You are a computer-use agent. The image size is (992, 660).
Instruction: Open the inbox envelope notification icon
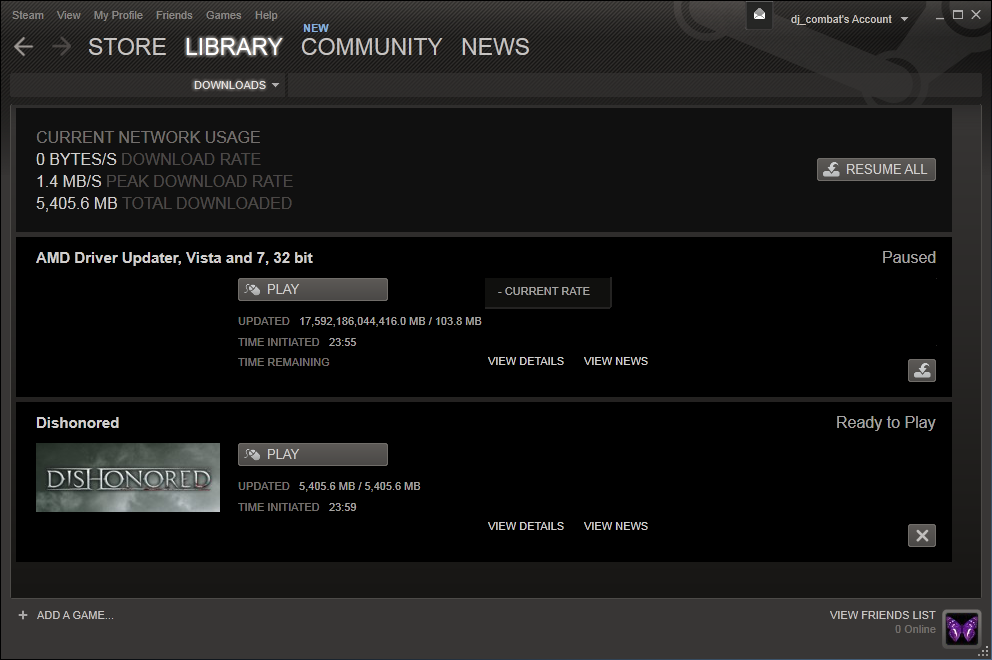click(760, 15)
